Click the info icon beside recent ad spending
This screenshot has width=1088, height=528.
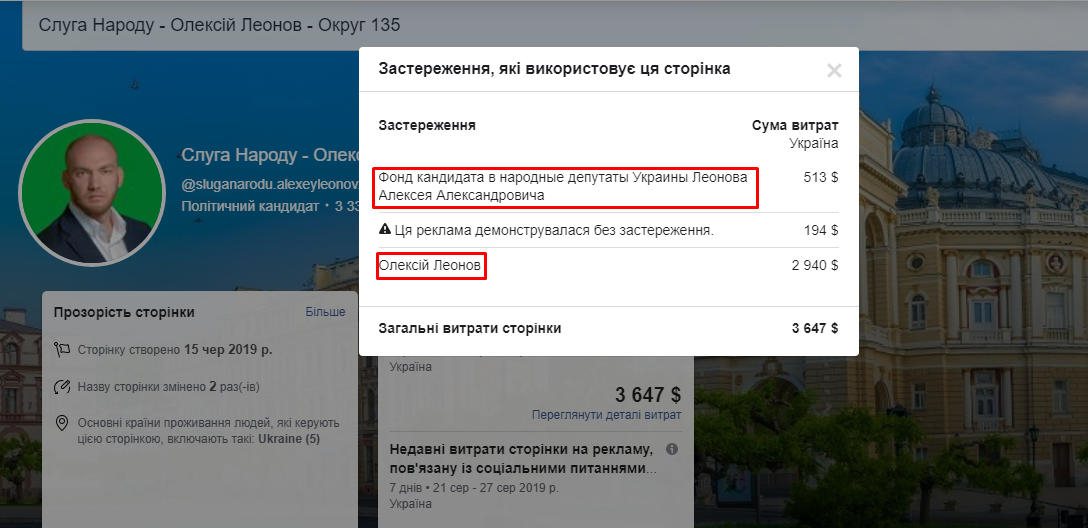click(x=672, y=449)
